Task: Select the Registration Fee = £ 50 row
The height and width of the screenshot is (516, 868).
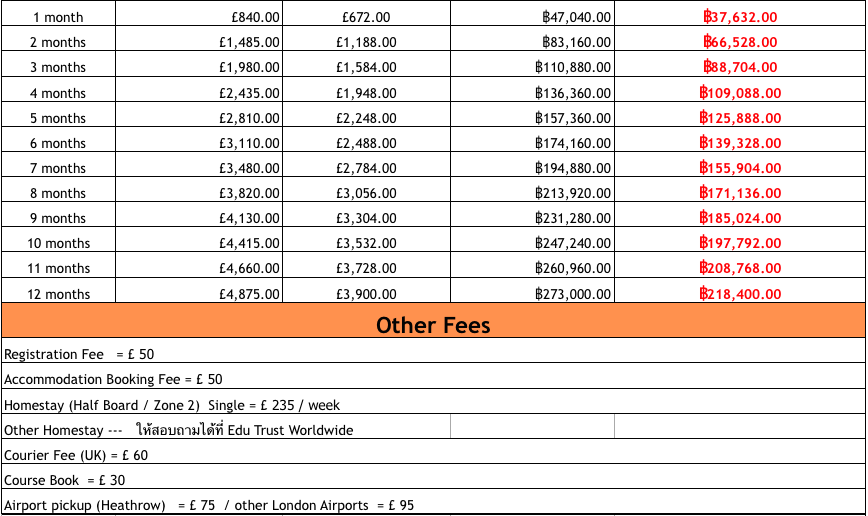Action: [x=80, y=354]
